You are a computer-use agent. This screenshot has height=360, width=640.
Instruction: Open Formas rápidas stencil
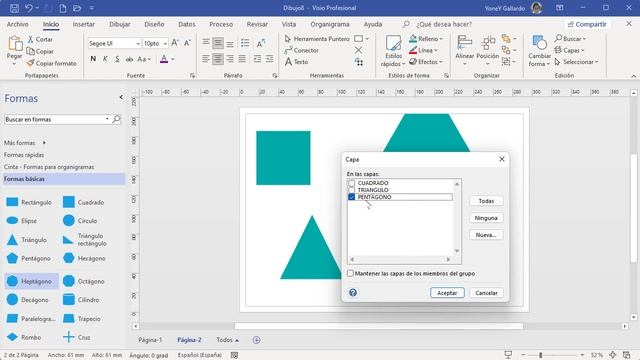(x=24, y=155)
